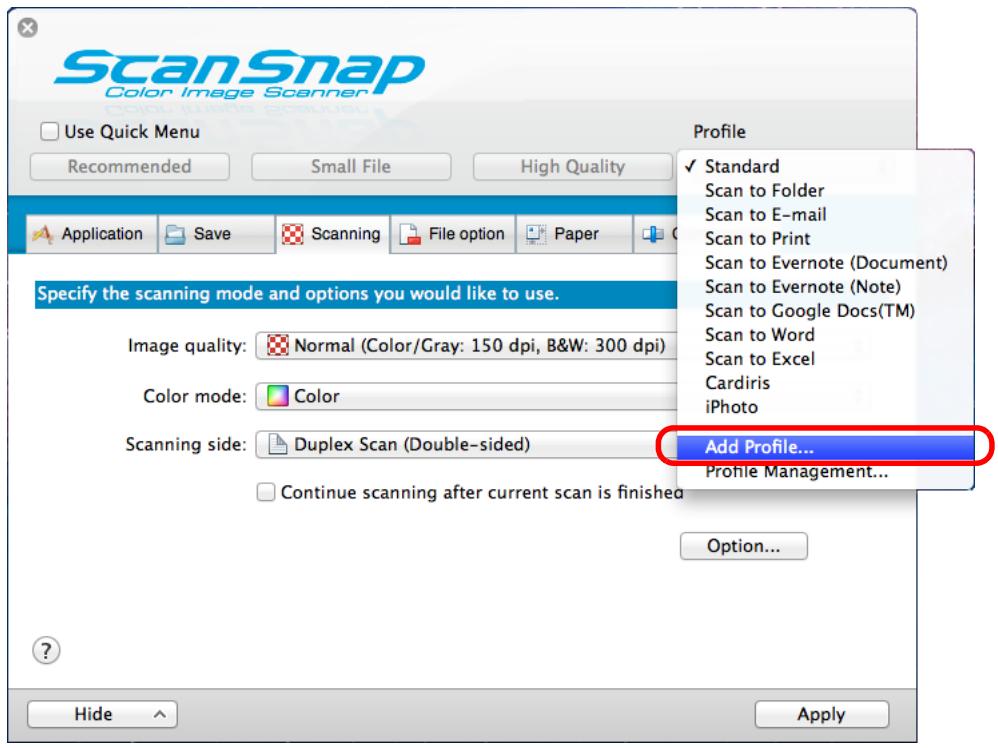This screenshot has height=748, width=998.
Task: Click the Hide button to collapse details
Action: (102, 714)
